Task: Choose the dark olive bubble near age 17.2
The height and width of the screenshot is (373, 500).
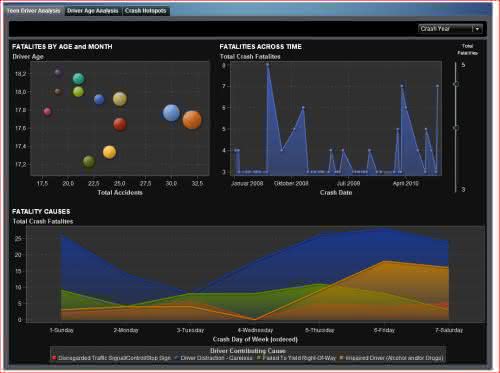Action: point(89,162)
